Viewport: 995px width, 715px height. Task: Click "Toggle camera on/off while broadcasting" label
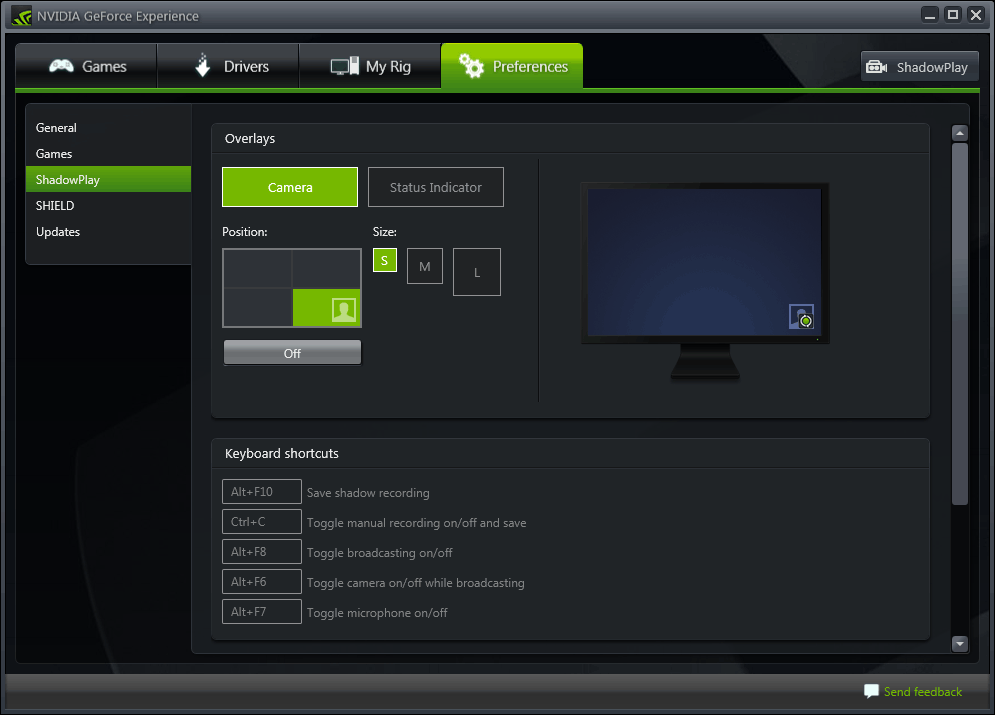(x=416, y=582)
